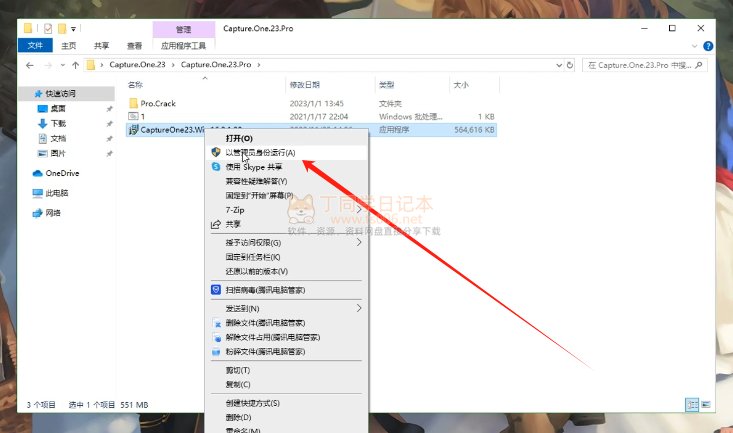Click the shred file icon
733x433 pixels.
click(216, 352)
